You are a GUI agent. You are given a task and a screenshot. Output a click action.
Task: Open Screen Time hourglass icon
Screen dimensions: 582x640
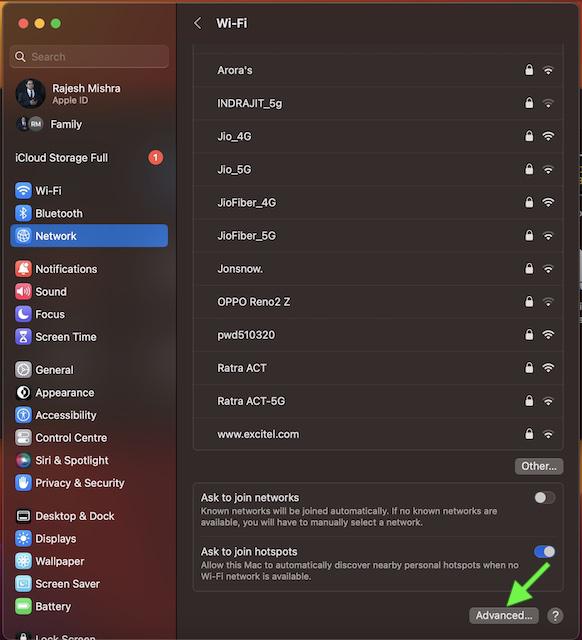coord(23,337)
